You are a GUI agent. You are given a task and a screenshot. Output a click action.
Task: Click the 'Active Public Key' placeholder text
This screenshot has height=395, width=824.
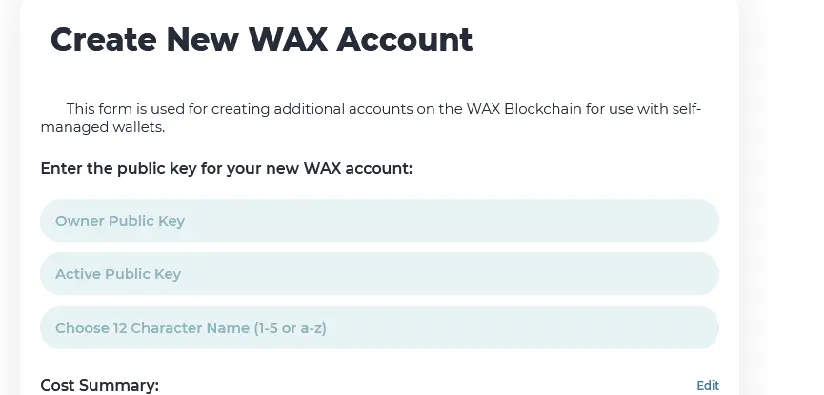118,274
